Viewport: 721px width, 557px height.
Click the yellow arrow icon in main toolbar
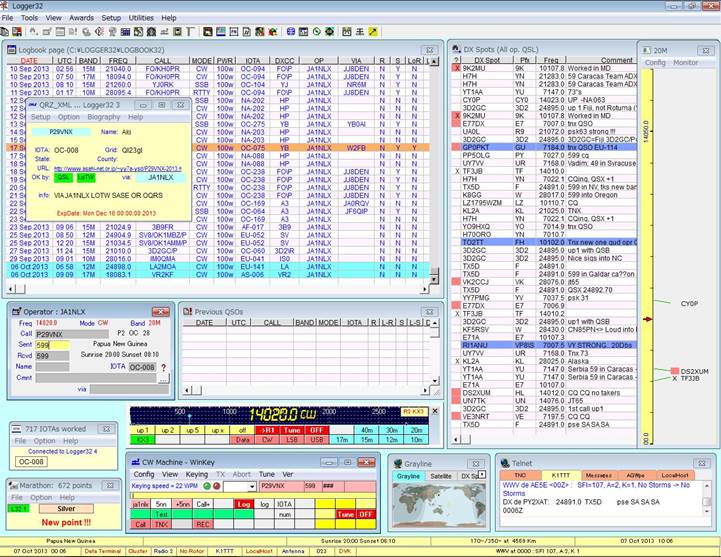(373, 32)
